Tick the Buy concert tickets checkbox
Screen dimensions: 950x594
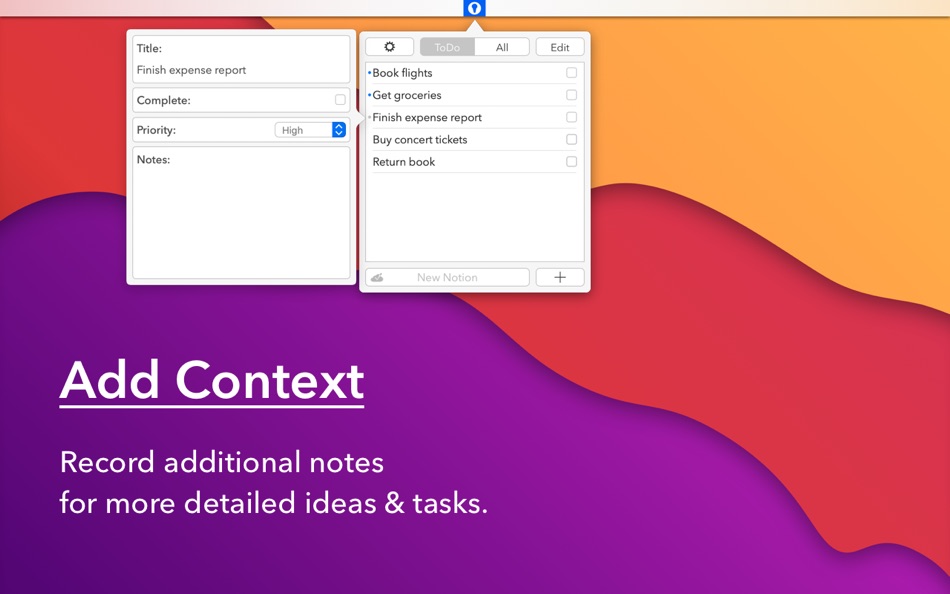coord(571,139)
